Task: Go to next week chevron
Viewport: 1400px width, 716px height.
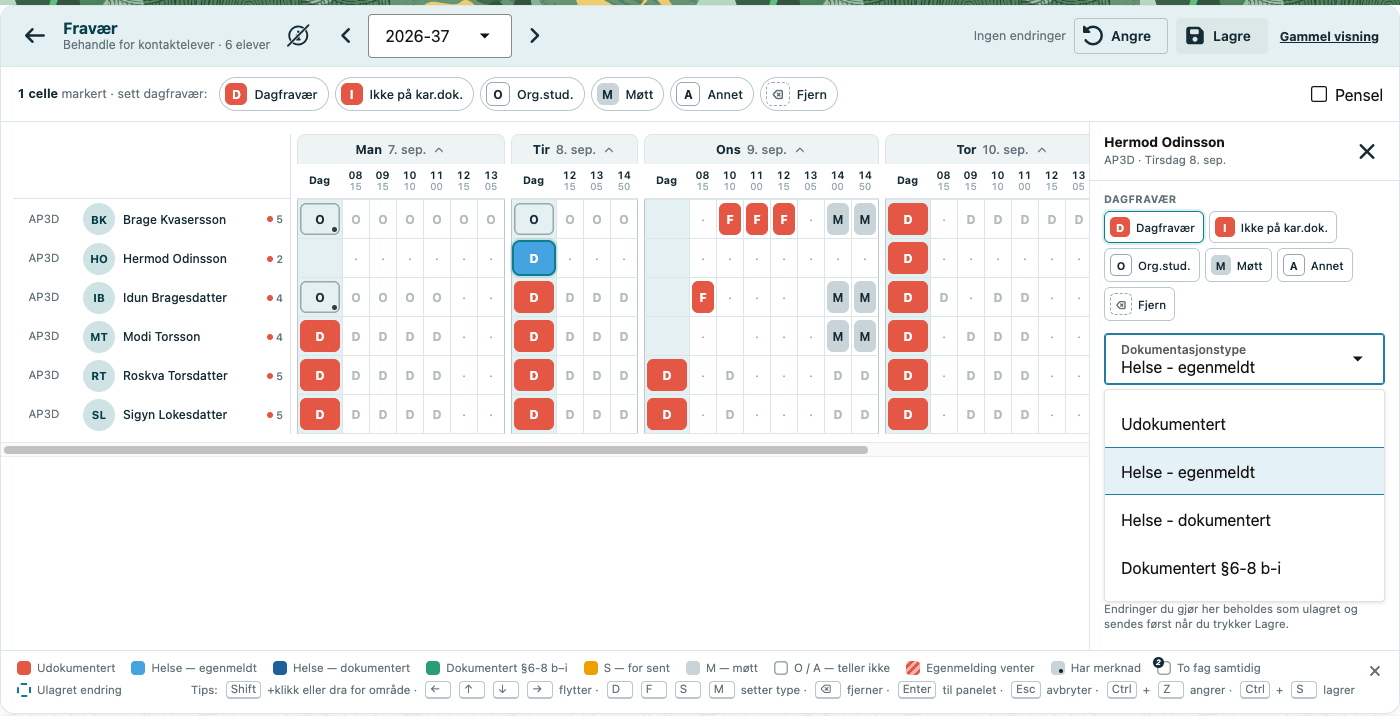Action: (x=535, y=36)
